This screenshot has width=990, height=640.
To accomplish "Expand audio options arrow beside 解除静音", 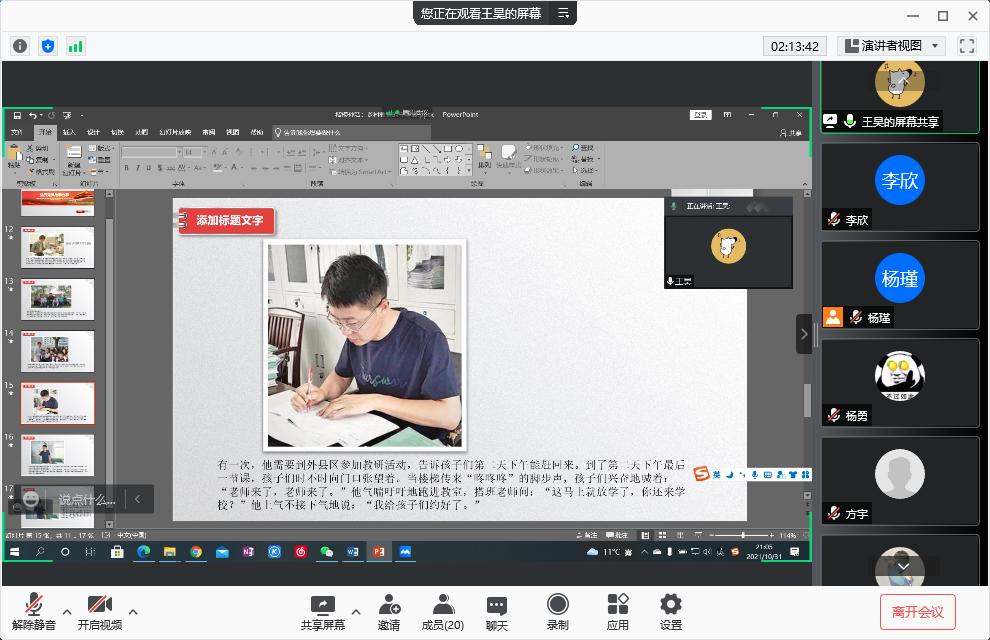I will (67, 611).
